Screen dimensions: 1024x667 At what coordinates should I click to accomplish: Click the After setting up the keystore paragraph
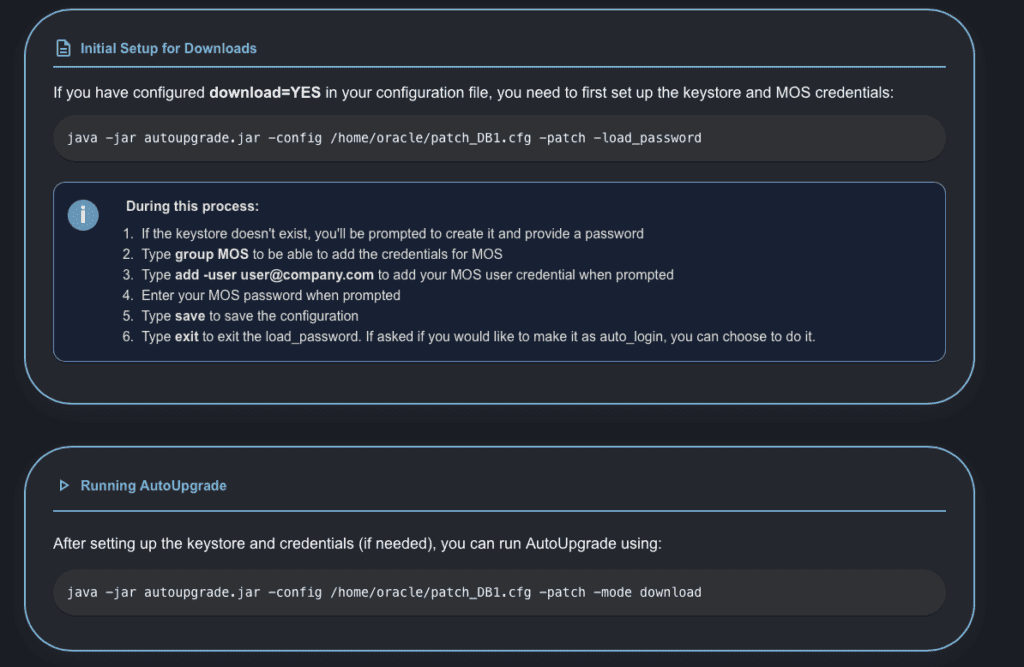[x=357, y=545]
